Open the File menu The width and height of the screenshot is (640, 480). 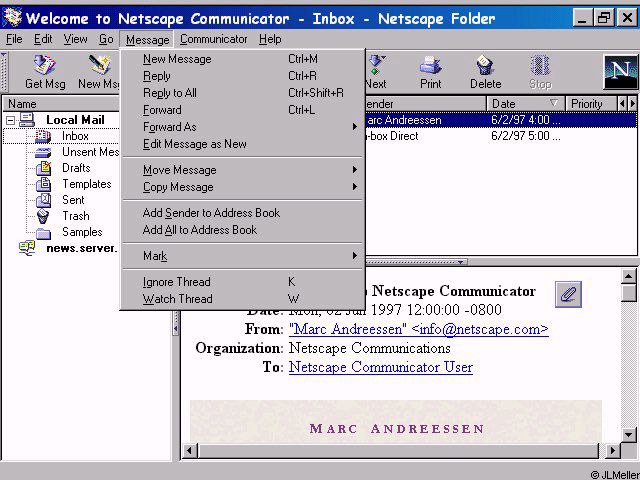pyautogui.click(x=14, y=39)
